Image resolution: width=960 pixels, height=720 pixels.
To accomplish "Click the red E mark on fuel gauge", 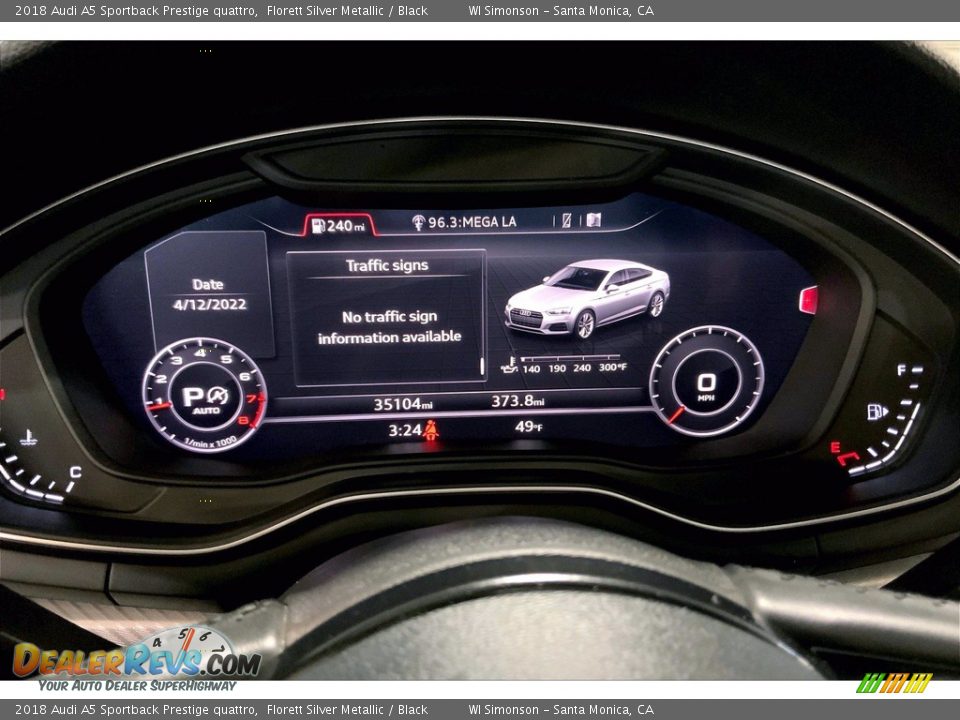I will 834,447.
